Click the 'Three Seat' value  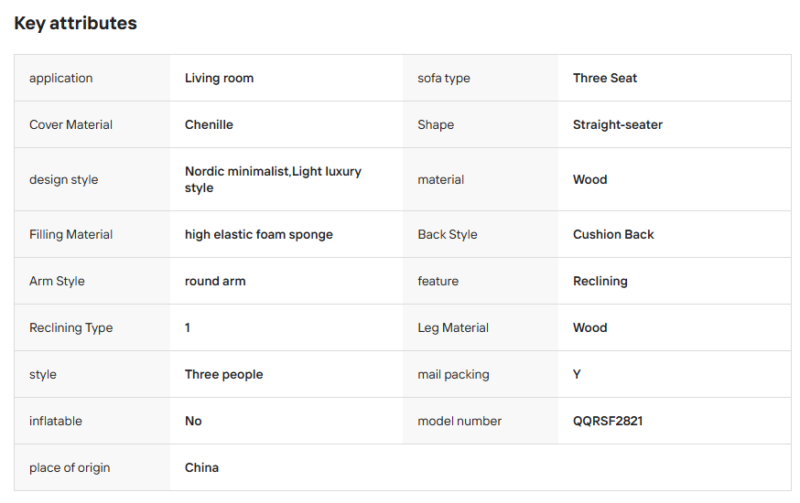point(605,78)
